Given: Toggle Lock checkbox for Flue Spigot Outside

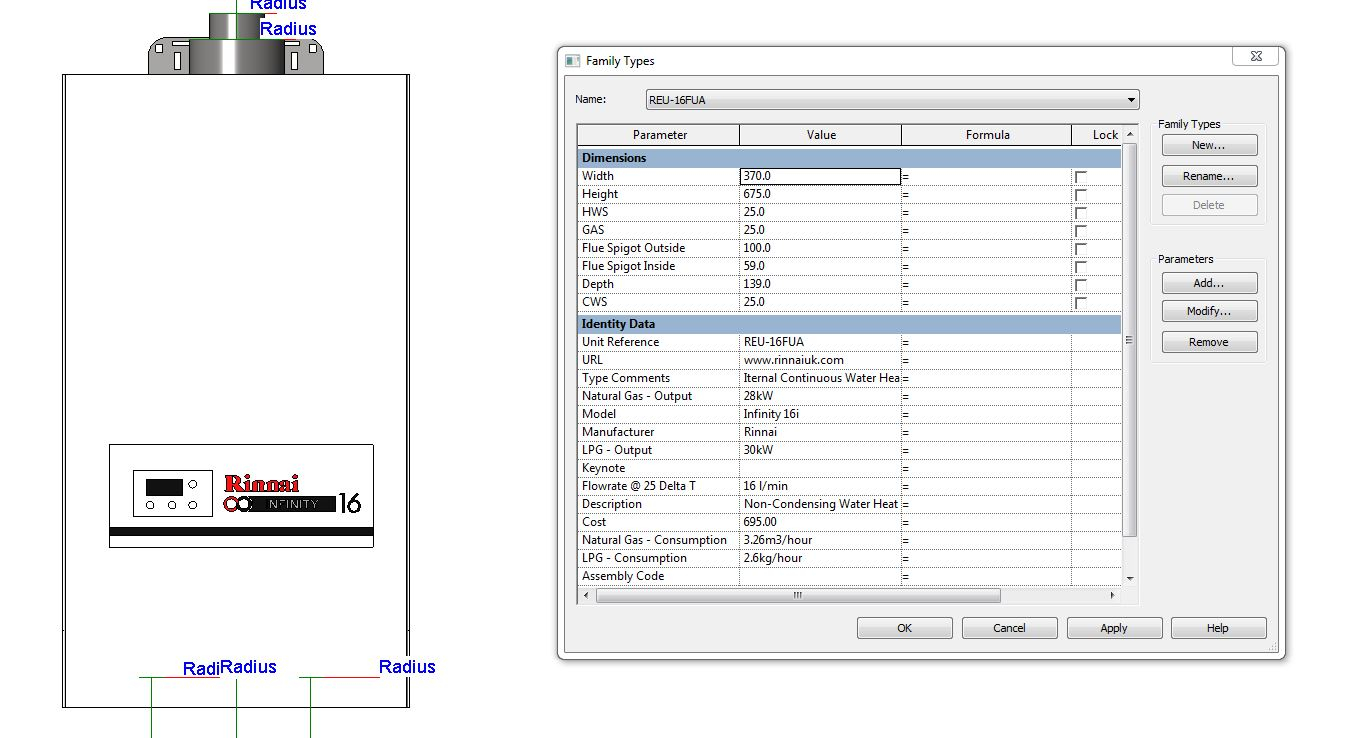Looking at the screenshot, I should (x=1080, y=249).
